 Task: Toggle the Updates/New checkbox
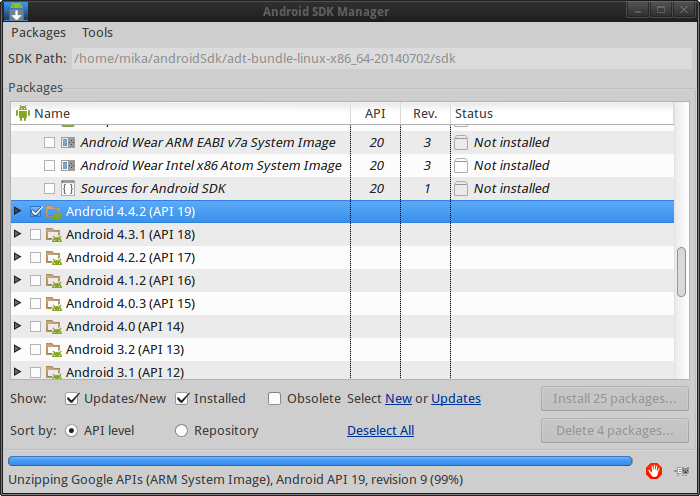point(72,399)
